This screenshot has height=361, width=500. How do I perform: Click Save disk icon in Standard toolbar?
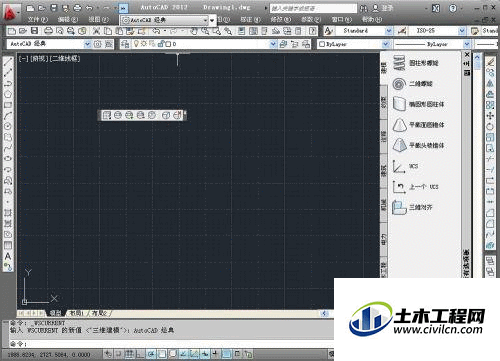[x=34, y=31]
